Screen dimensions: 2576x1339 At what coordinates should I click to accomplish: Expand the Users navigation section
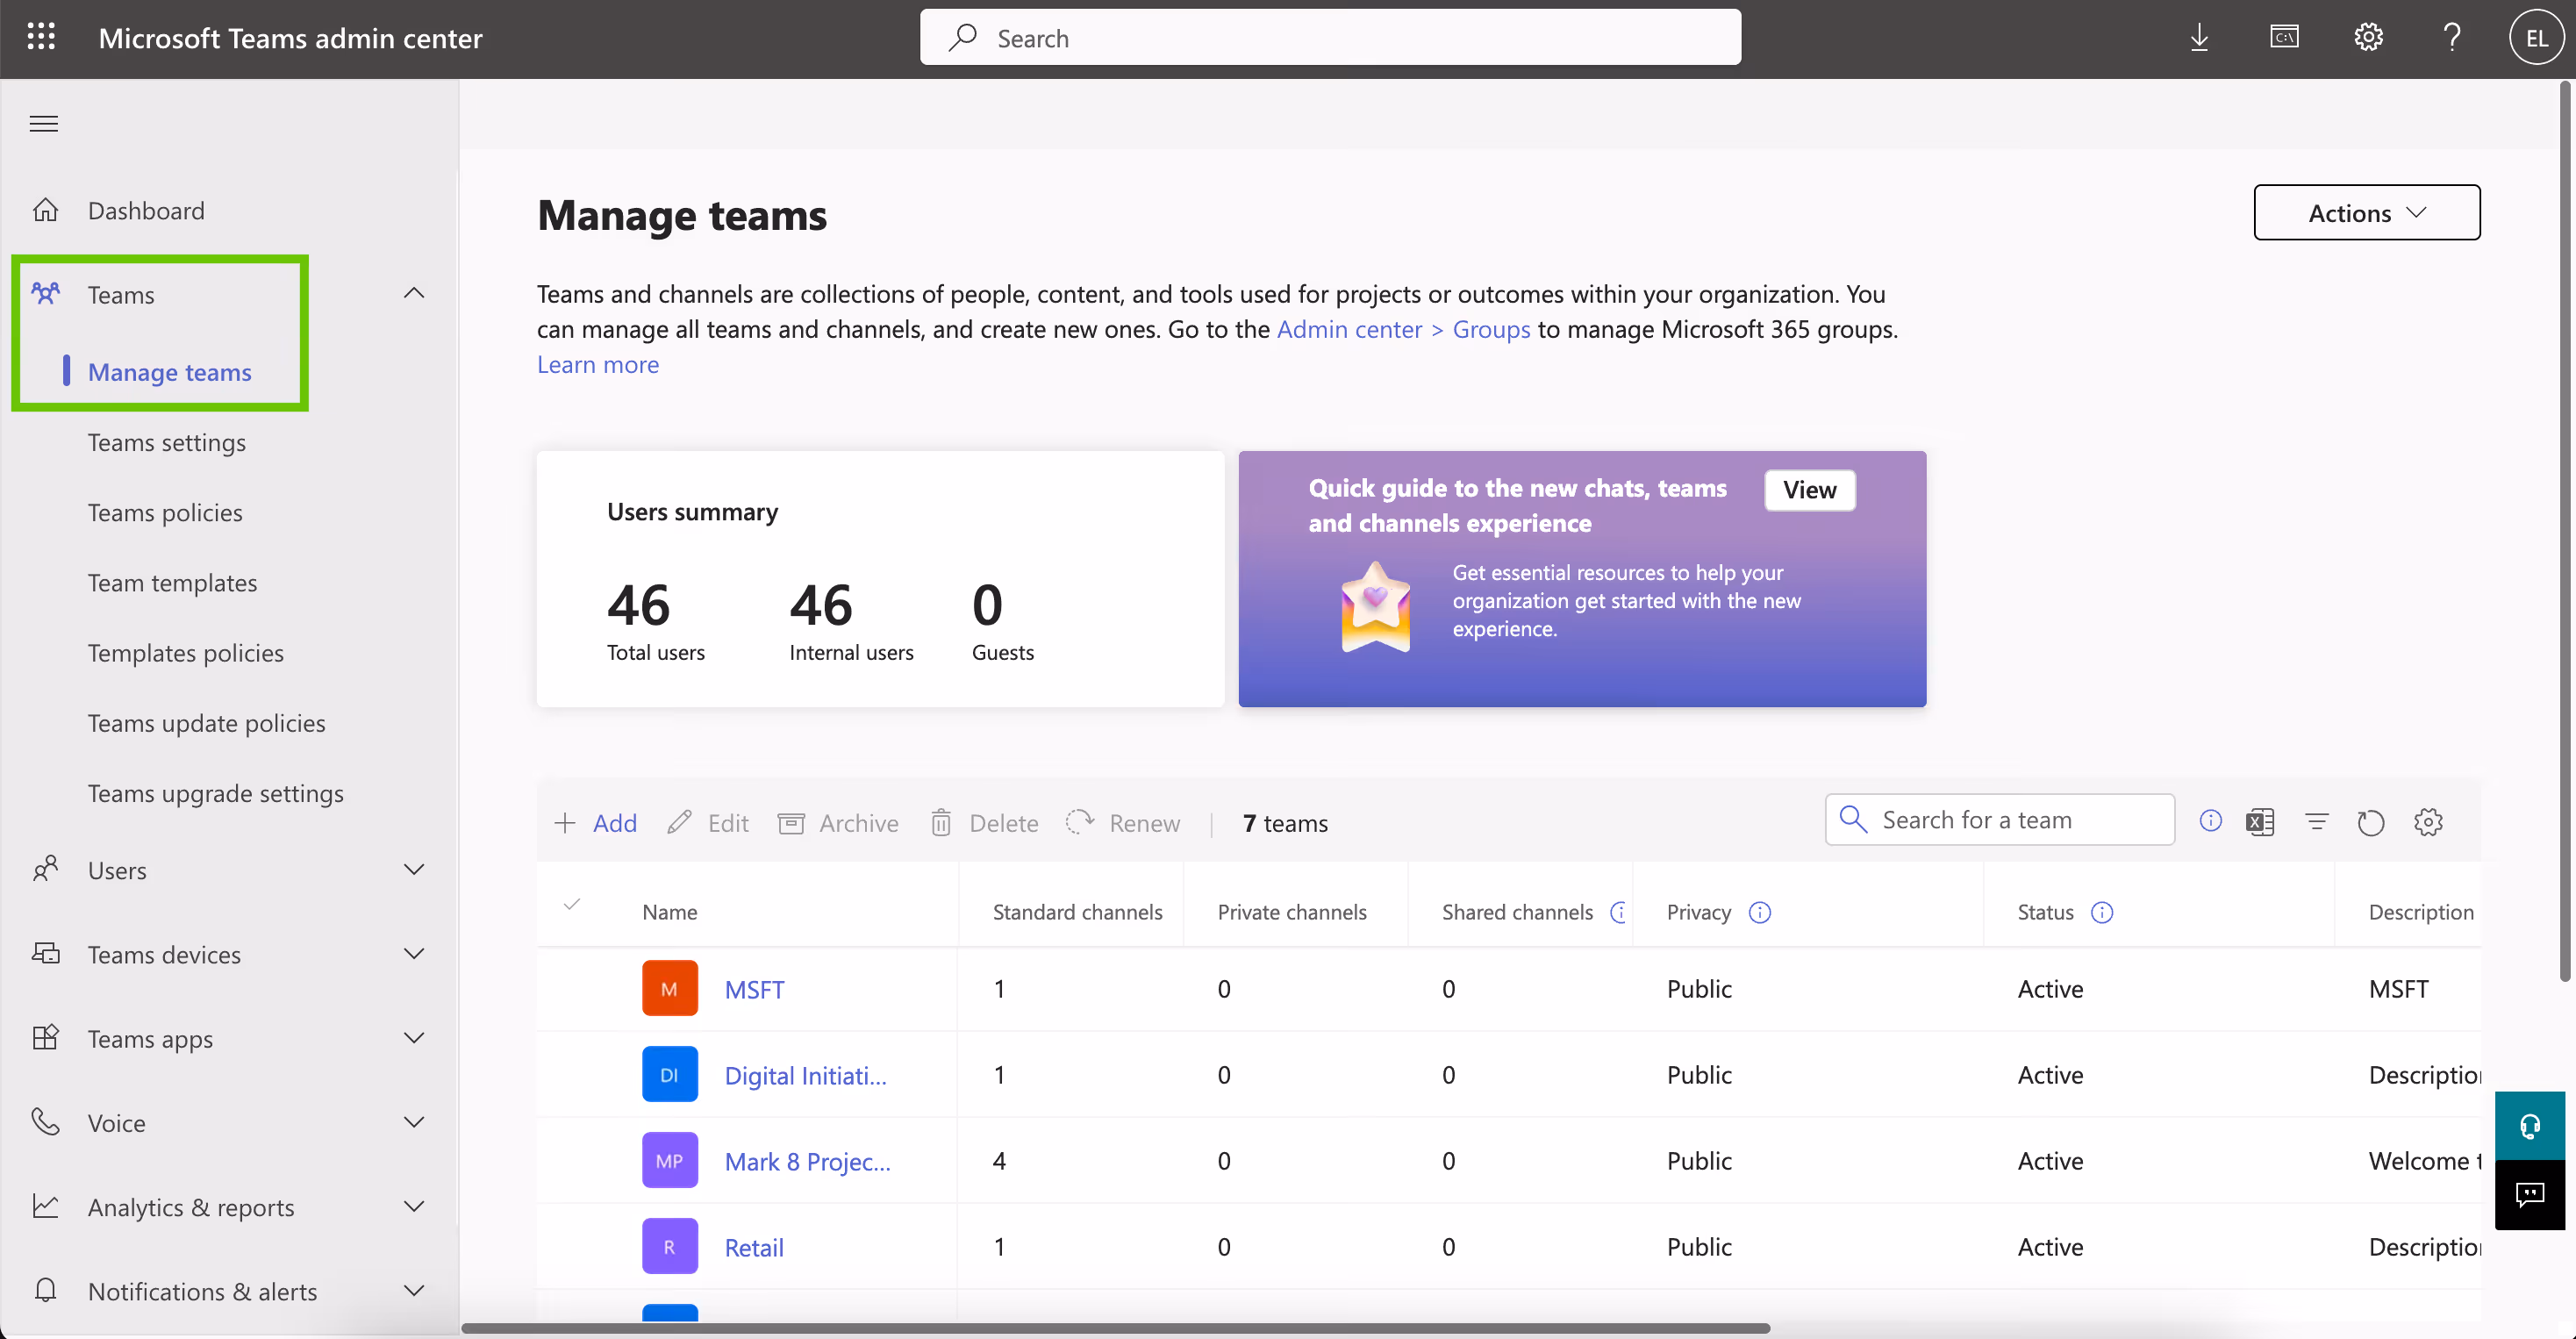(x=414, y=869)
